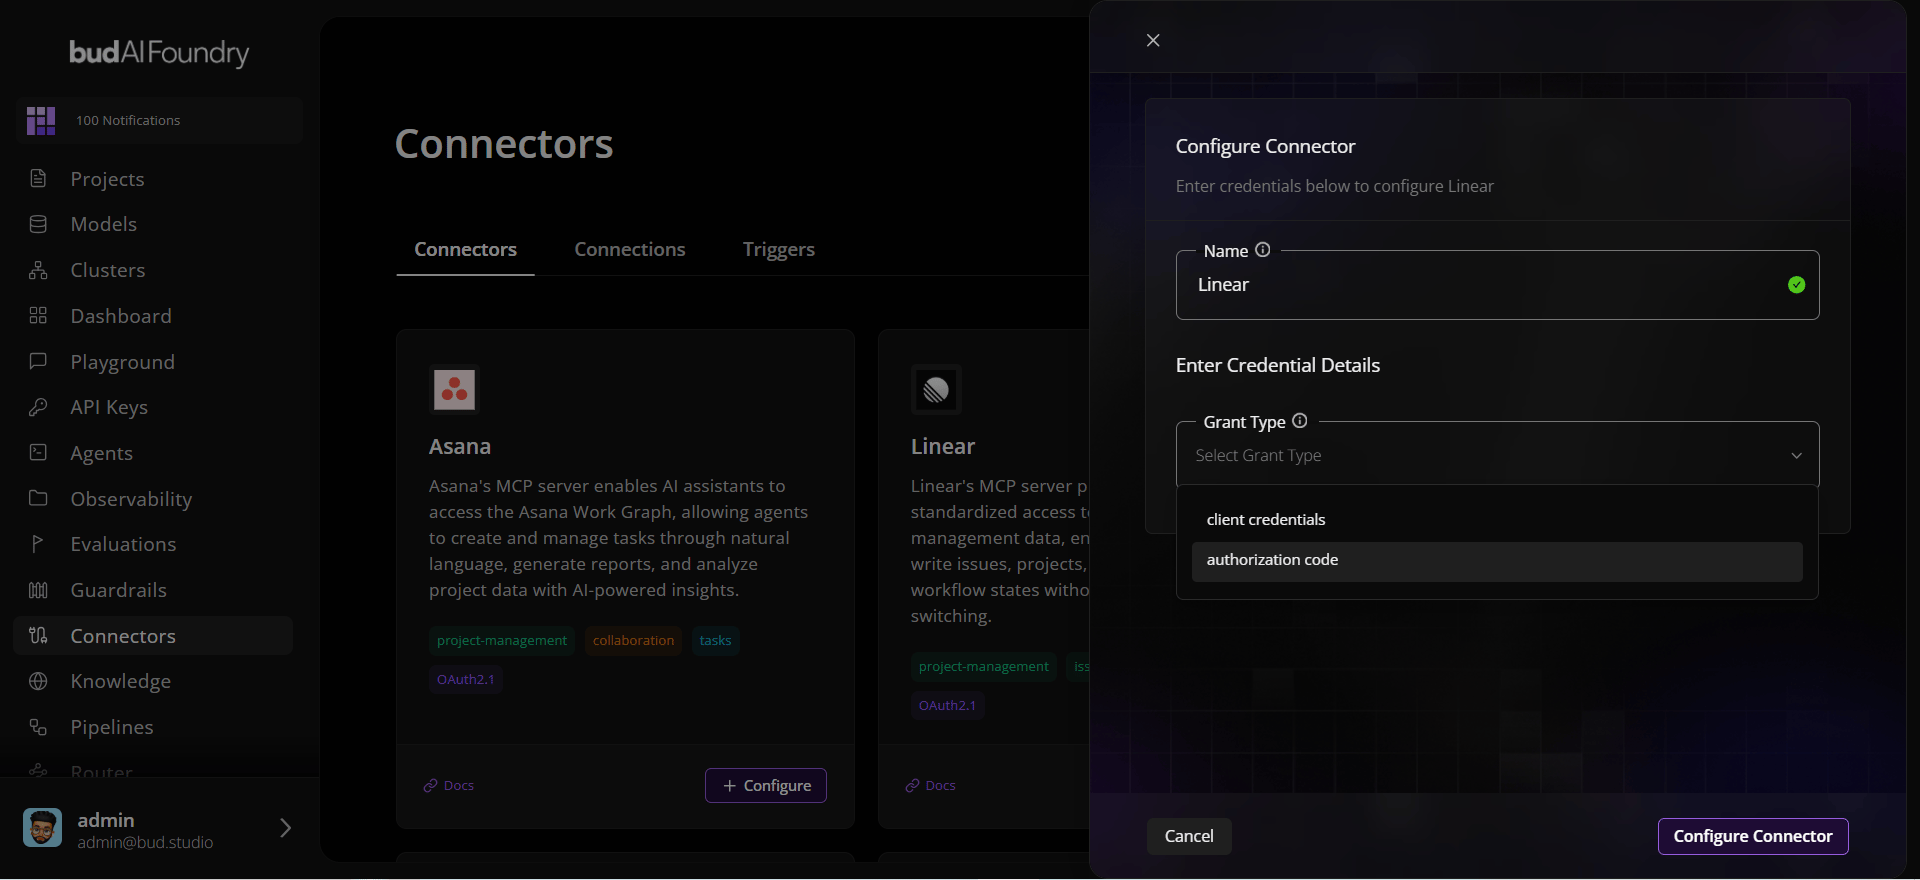This screenshot has width=1920, height=880.
Task: Click Configure on the Asana card
Action: tap(766, 786)
